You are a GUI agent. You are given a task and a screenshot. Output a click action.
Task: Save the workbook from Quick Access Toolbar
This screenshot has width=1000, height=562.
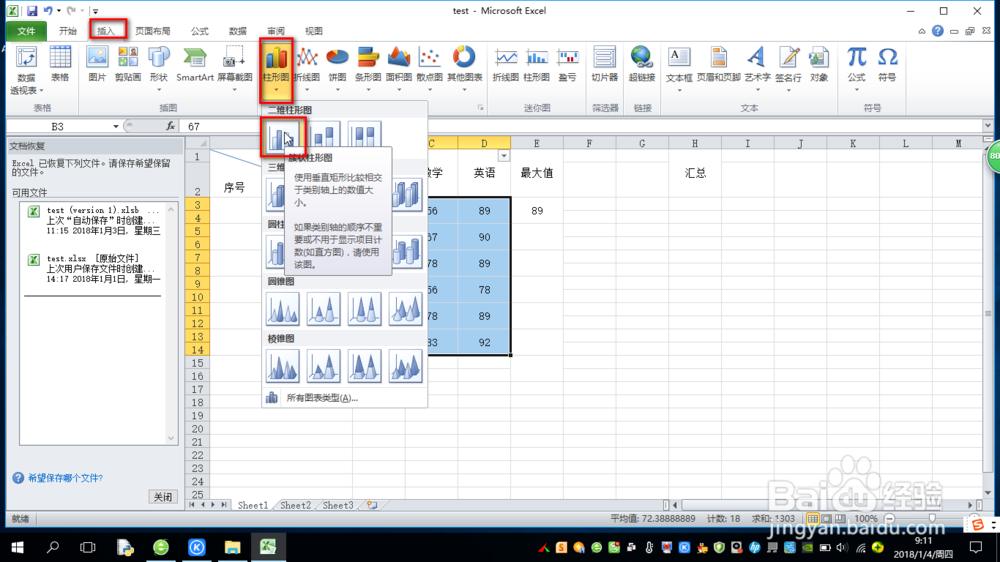(32, 11)
